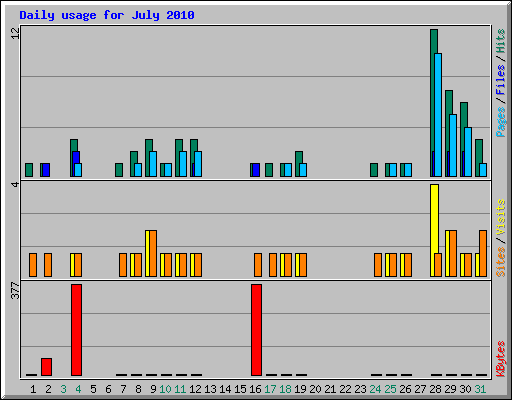This screenshot has width=512, height=400.
Task: Select the orange Sites bar for day 24
Action: (378, 265)
